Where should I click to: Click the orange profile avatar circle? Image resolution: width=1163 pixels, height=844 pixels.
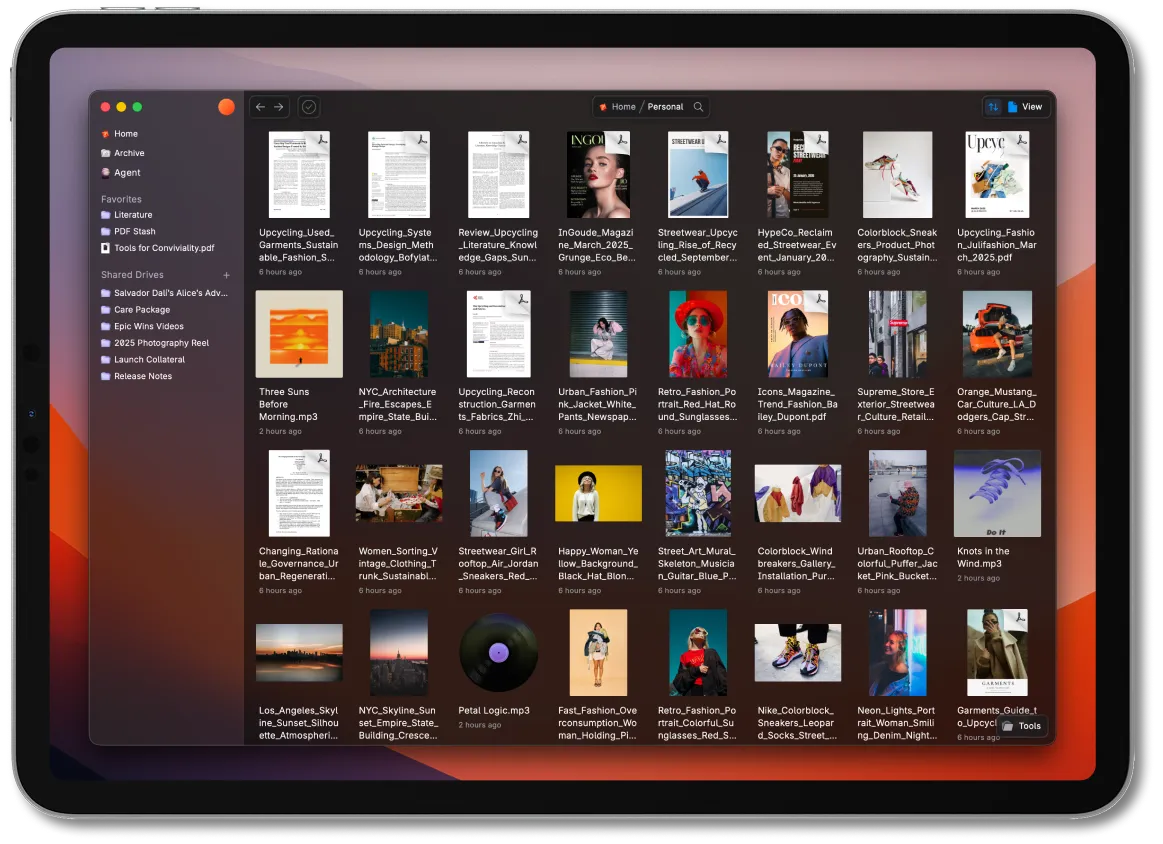[x=226, y=107]
